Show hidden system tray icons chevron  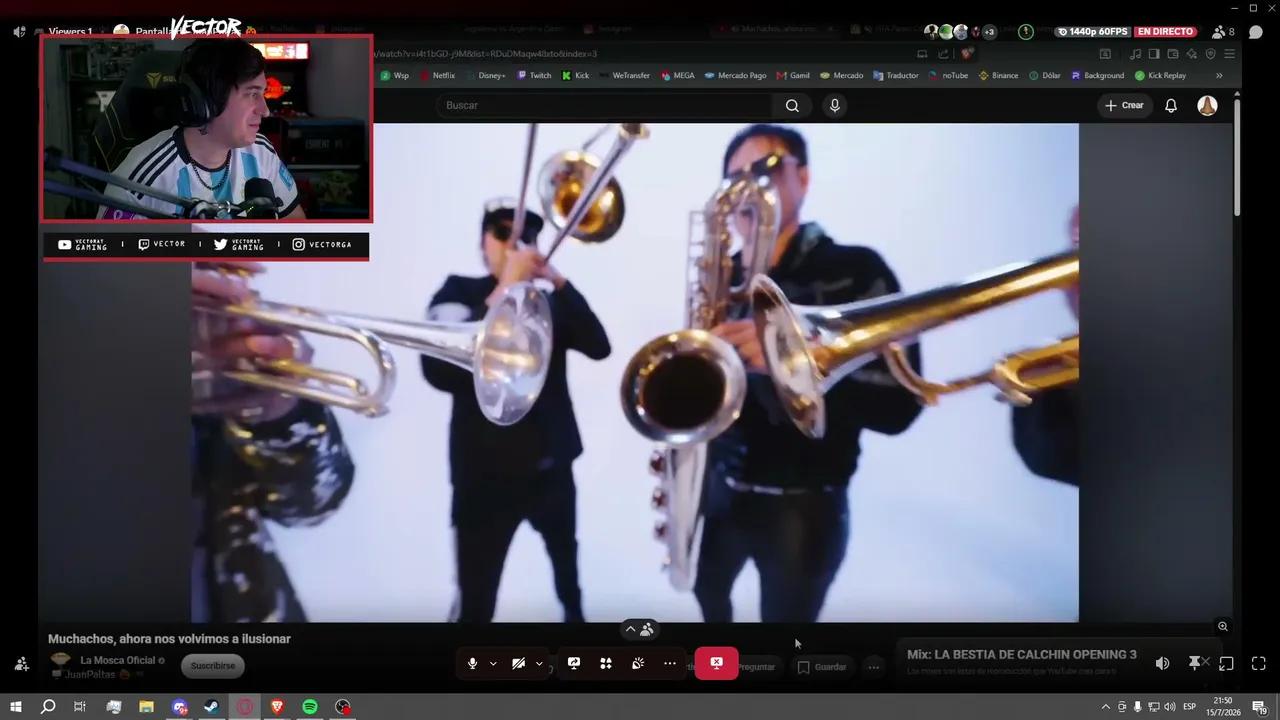pyautogui.click(x=1106, y=707)
